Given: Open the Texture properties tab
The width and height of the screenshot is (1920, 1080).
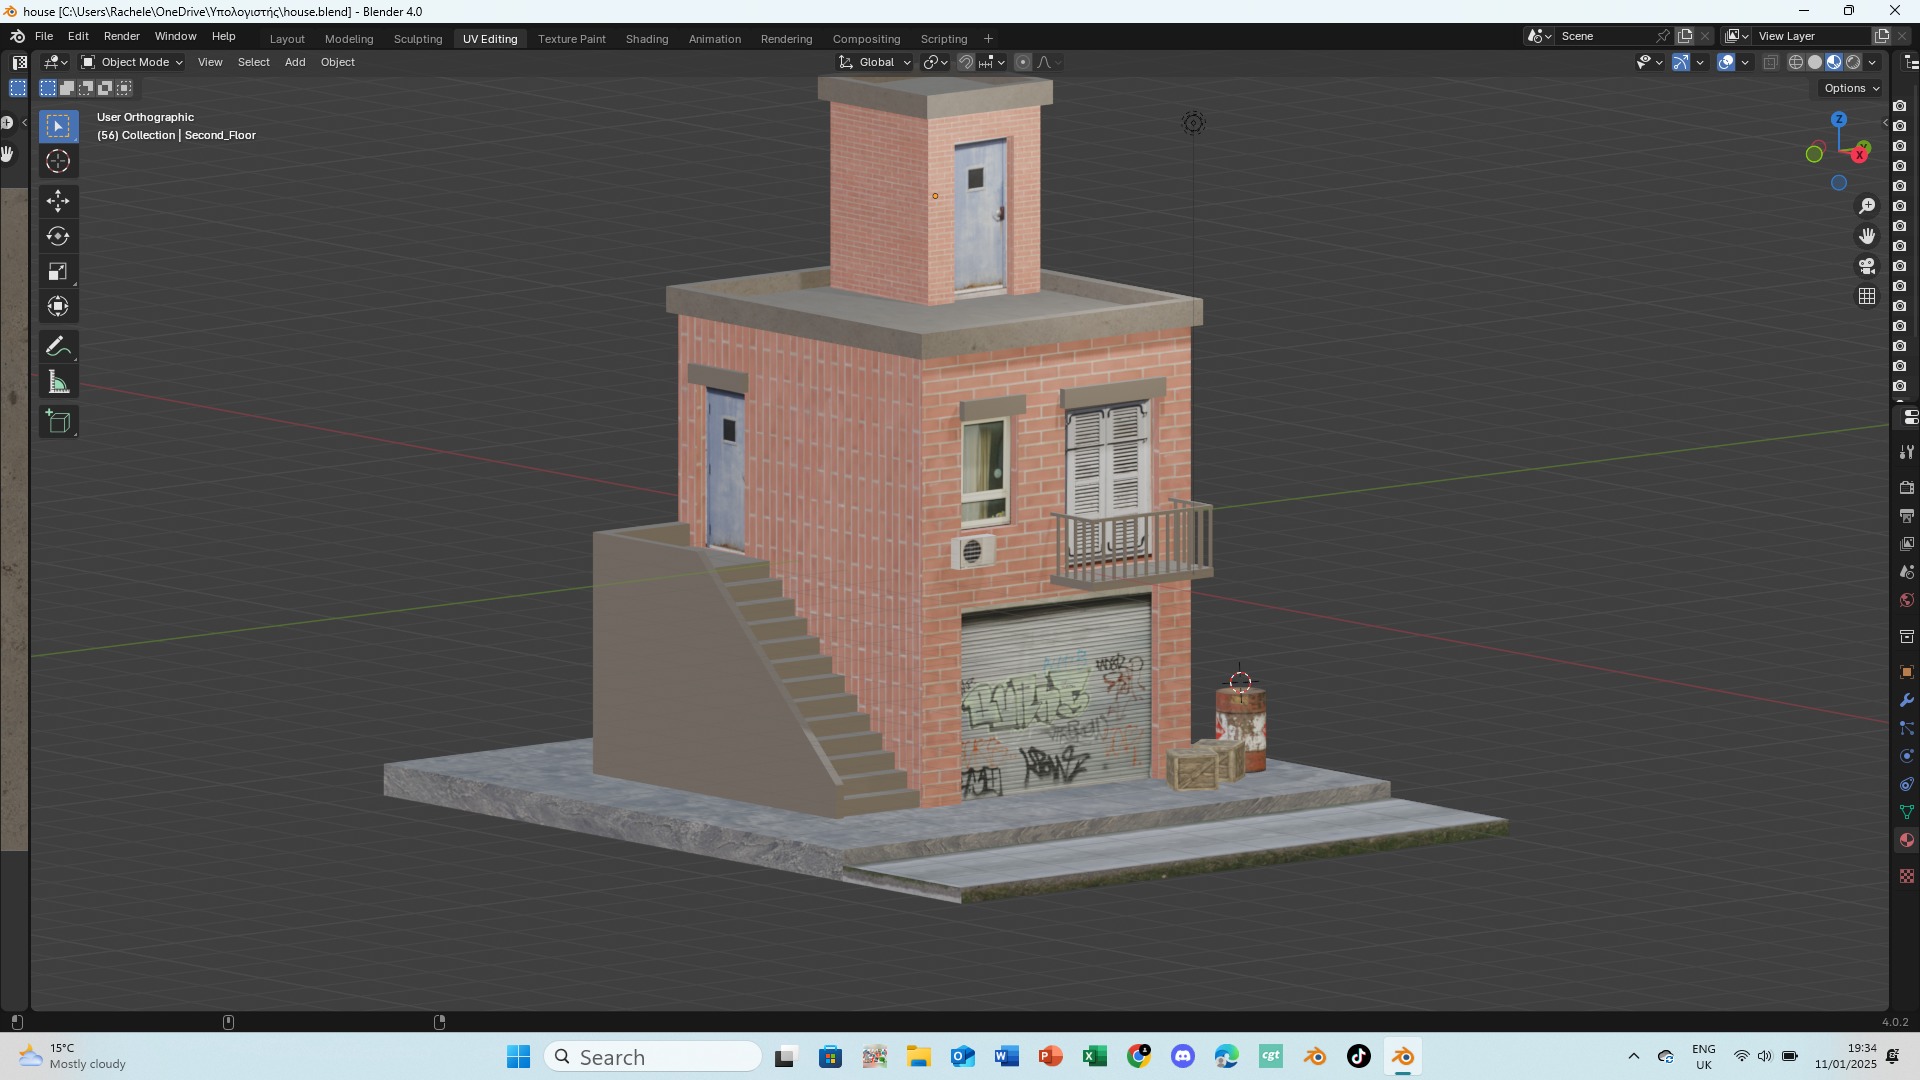Looking at the screenshot, I should point(1907,876).
